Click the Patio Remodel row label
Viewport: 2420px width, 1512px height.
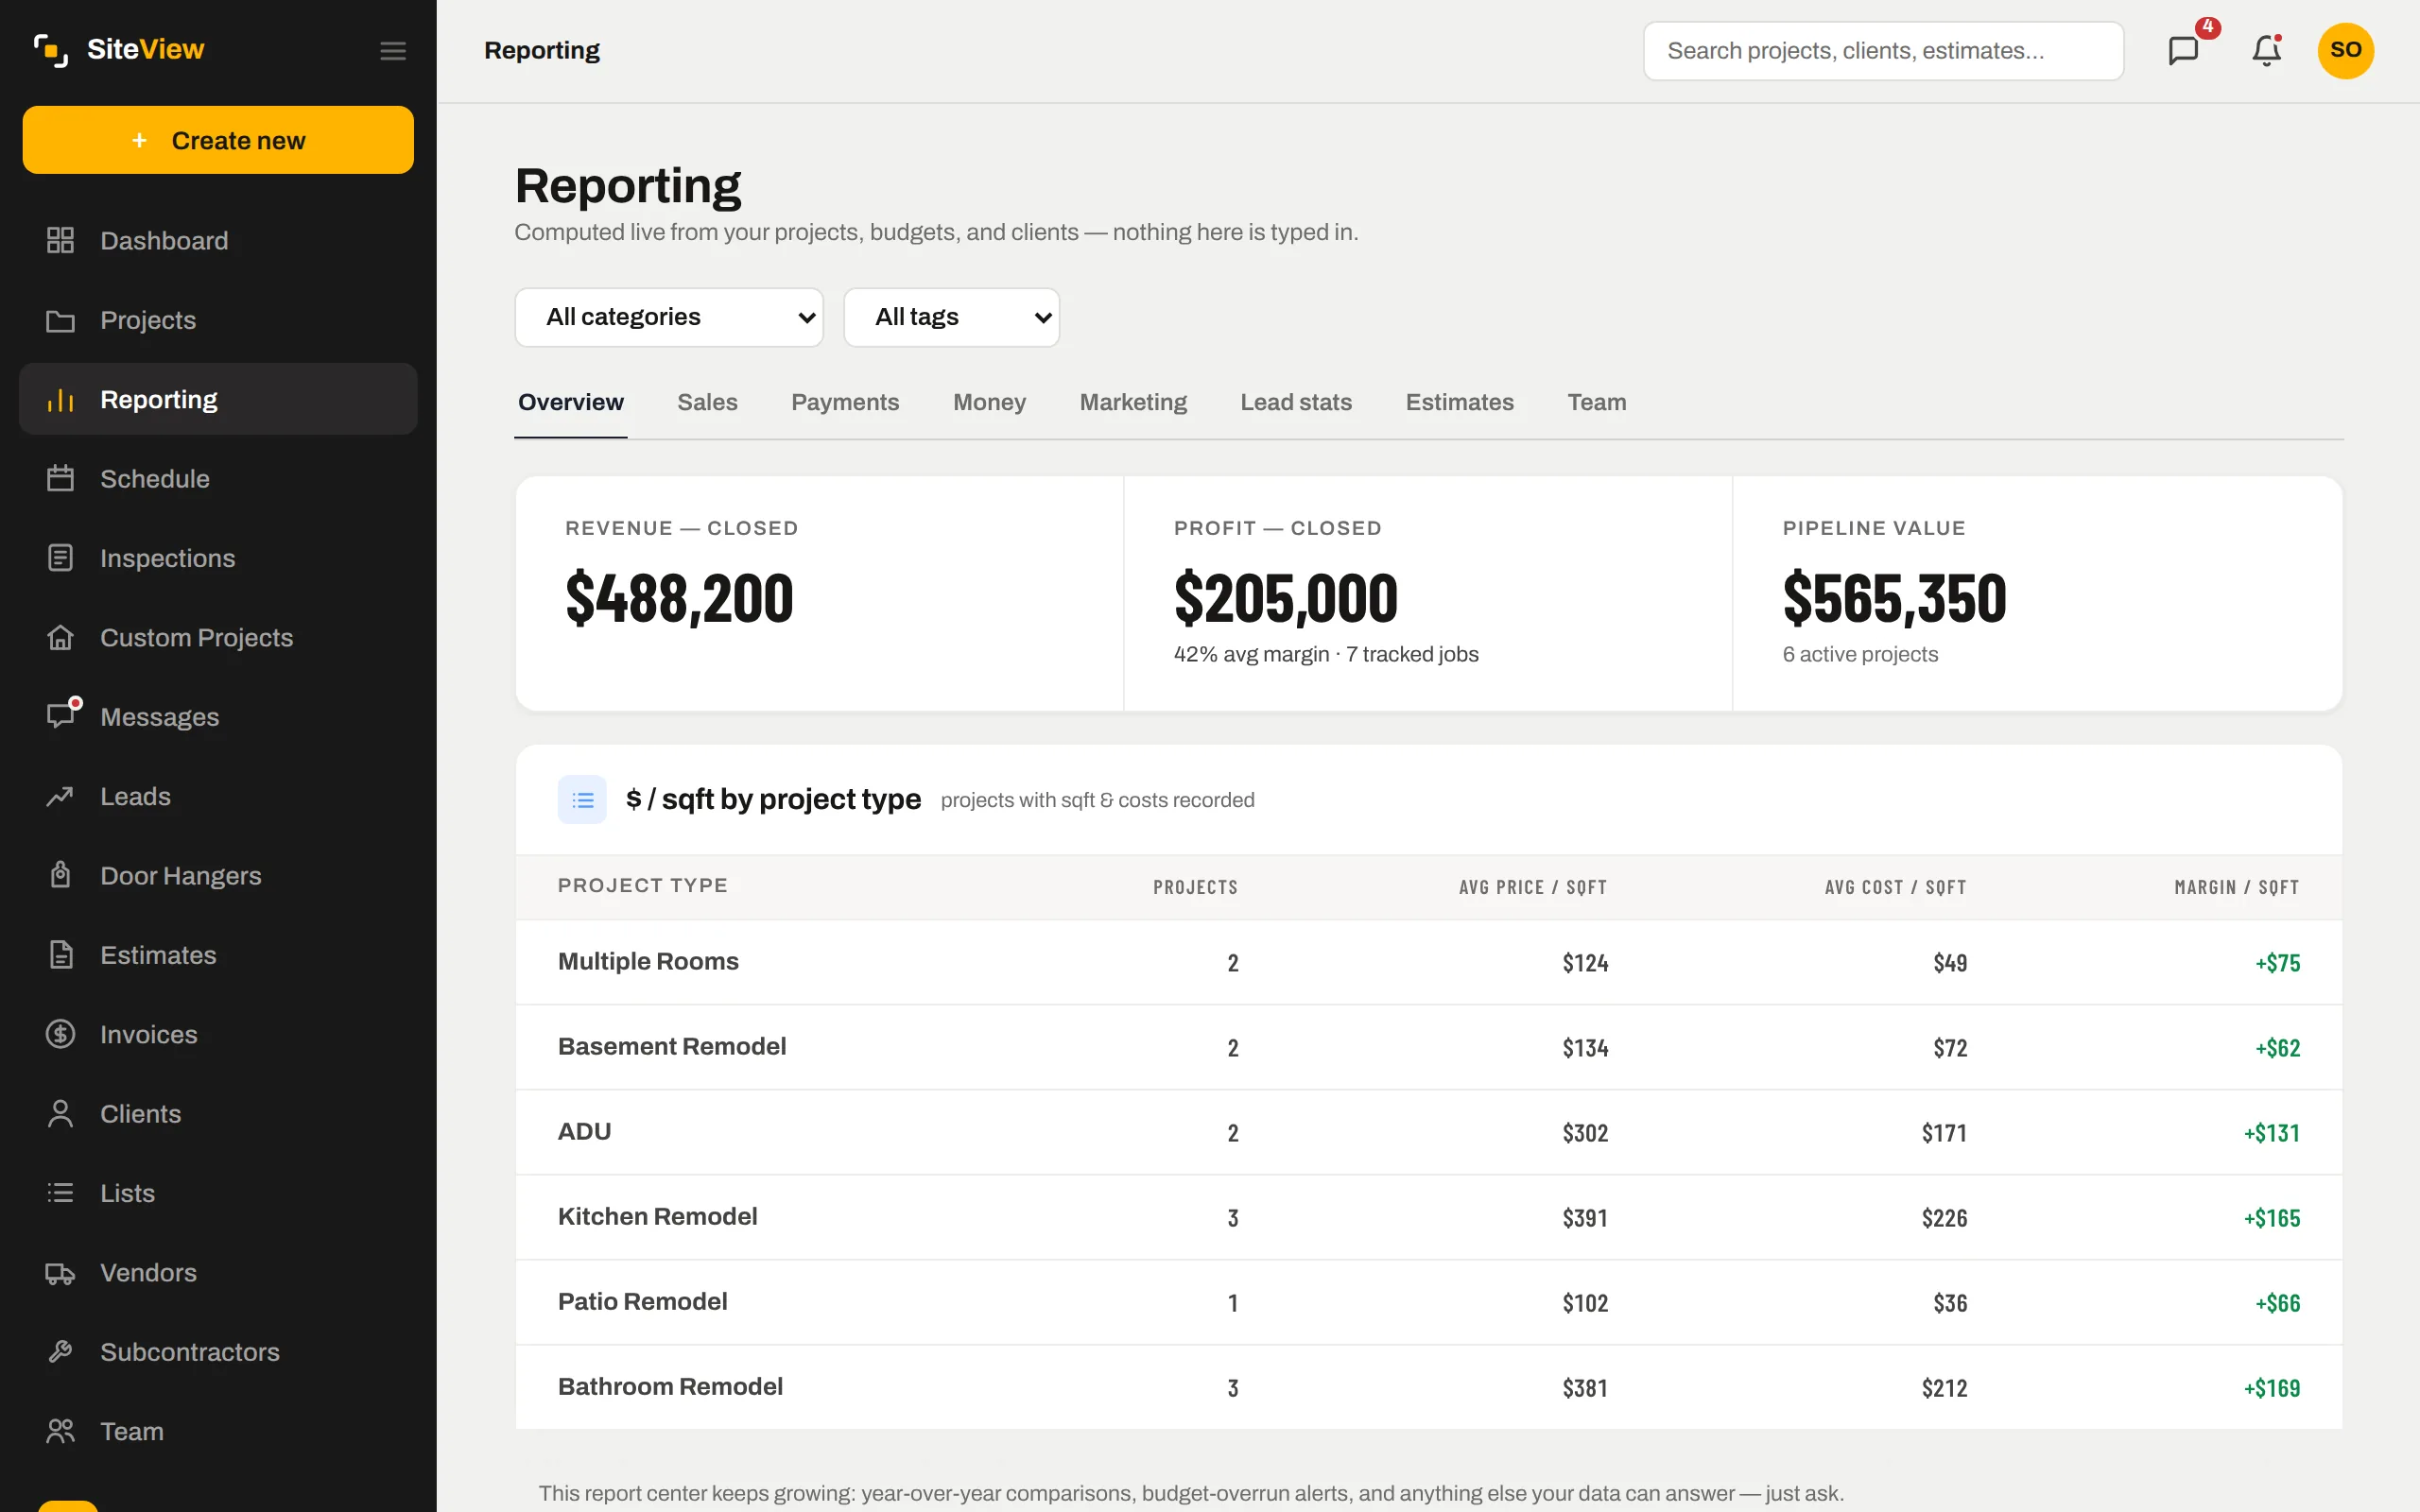pos(642,1301)
